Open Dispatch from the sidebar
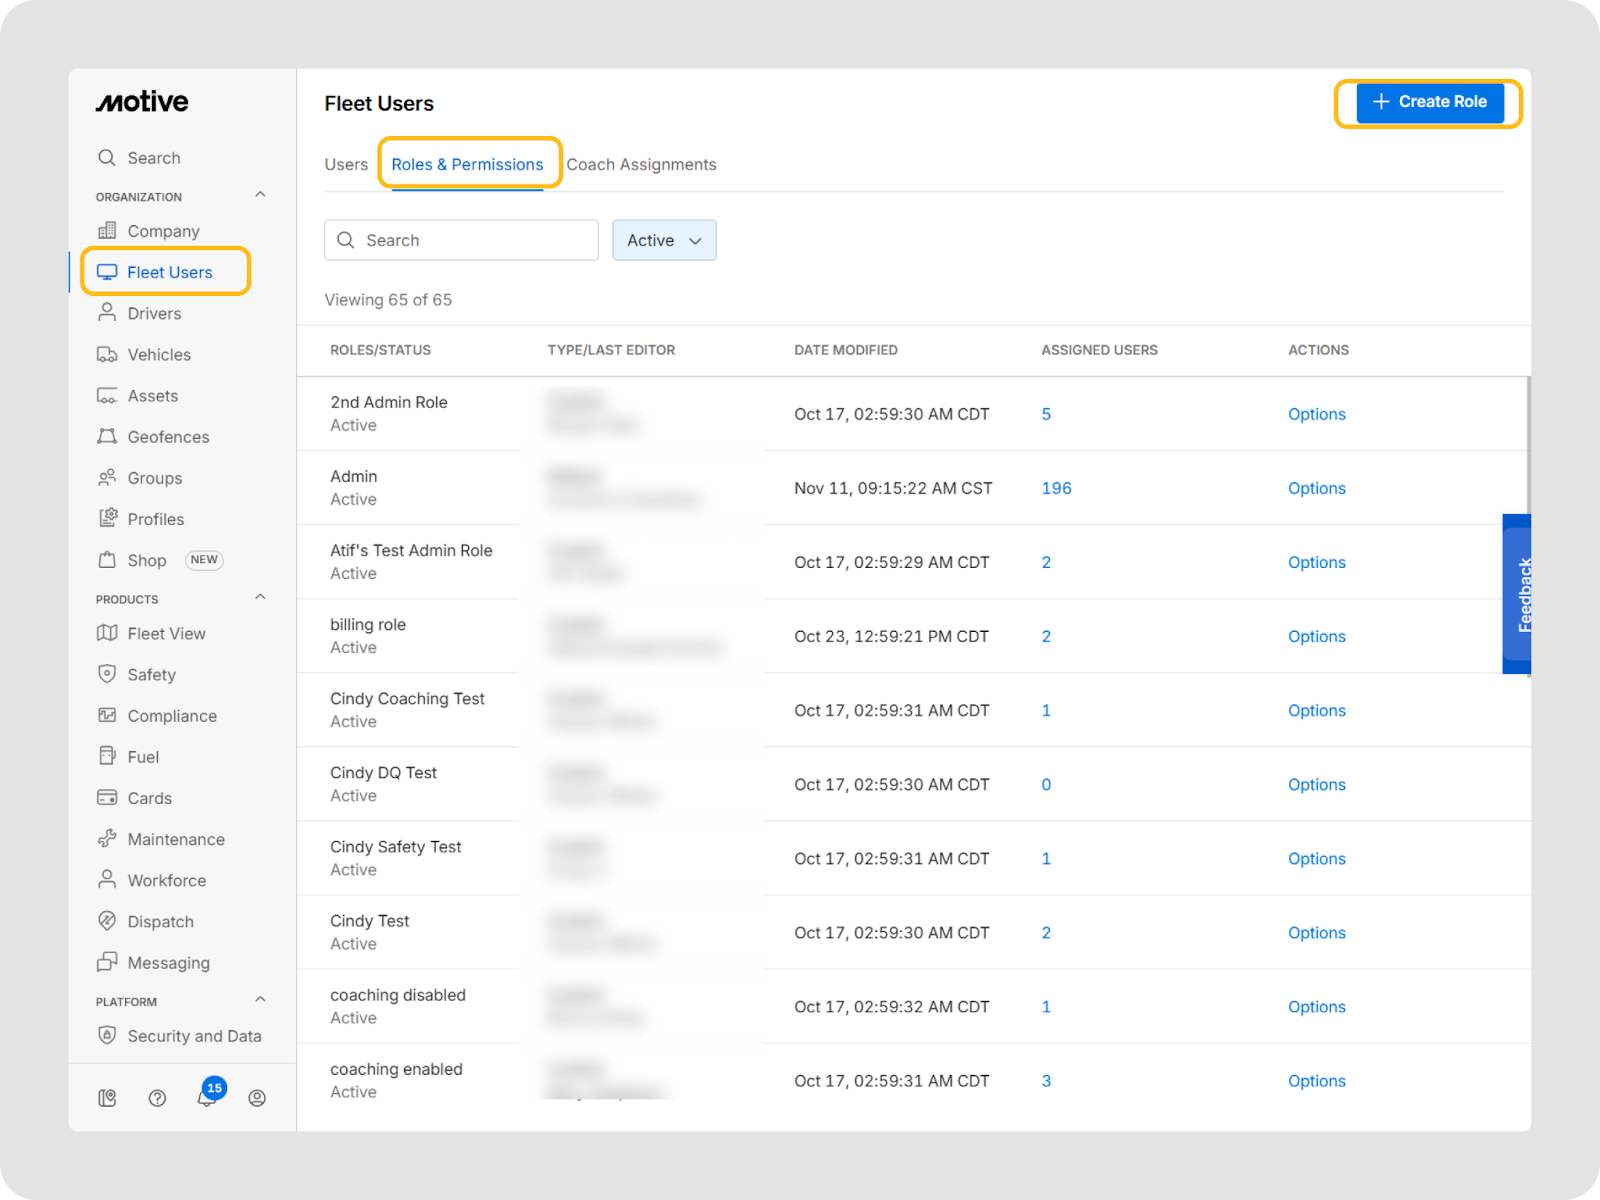1600x1200 pixels. click(160, 922)
